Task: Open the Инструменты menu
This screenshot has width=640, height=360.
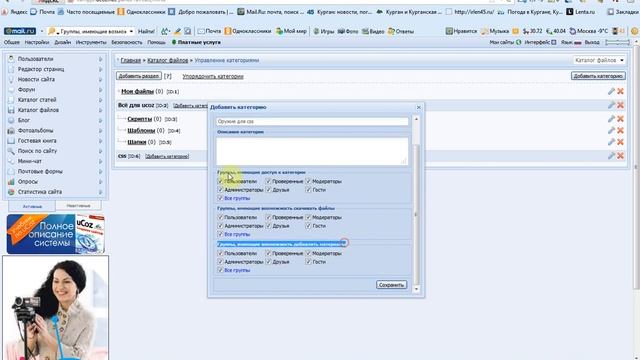Action: point(91,42)
